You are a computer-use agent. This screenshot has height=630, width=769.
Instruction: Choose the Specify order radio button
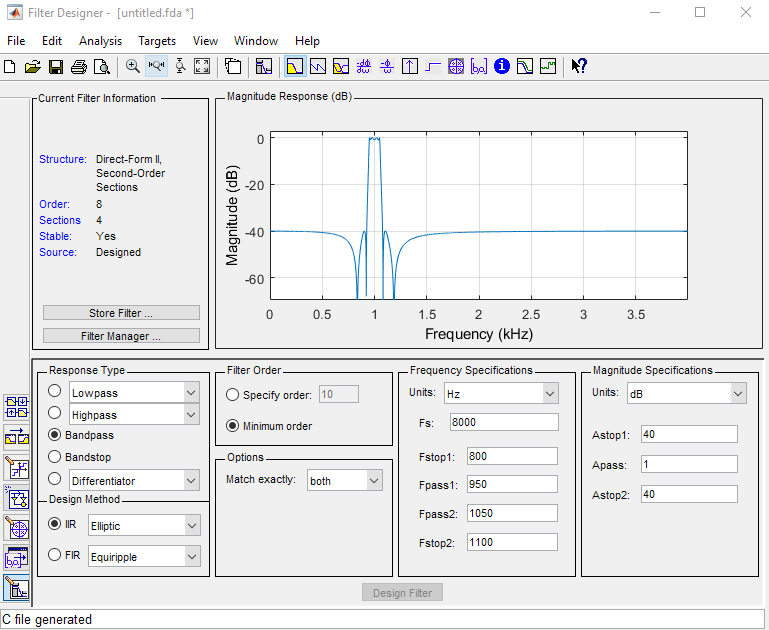[232, 395]
